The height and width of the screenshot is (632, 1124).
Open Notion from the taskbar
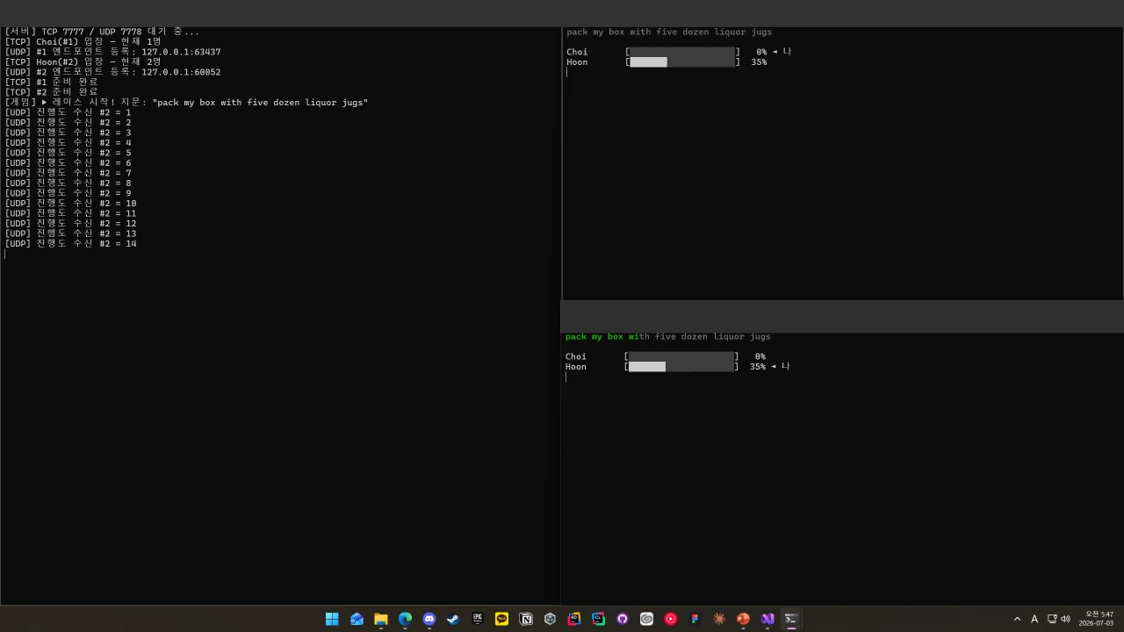pos(525,619)
